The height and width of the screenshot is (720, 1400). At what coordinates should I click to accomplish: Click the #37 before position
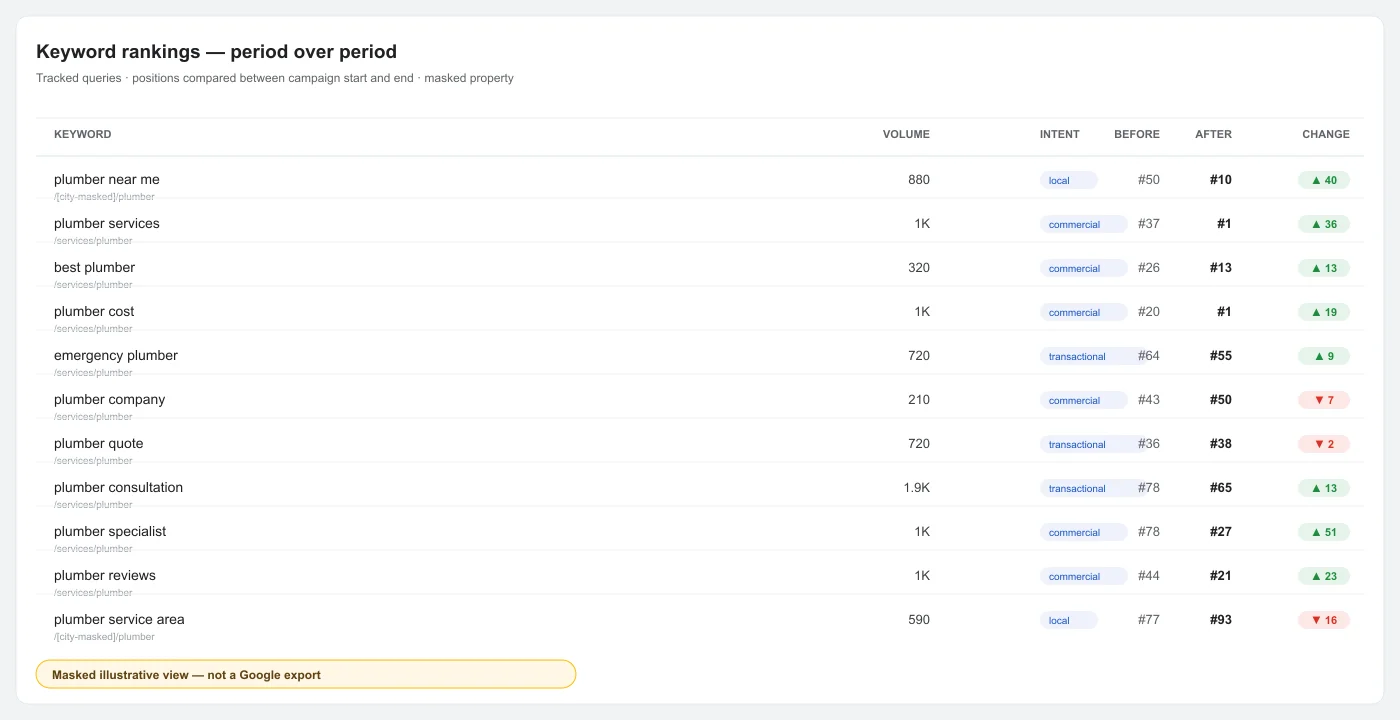pos(1149,224)
